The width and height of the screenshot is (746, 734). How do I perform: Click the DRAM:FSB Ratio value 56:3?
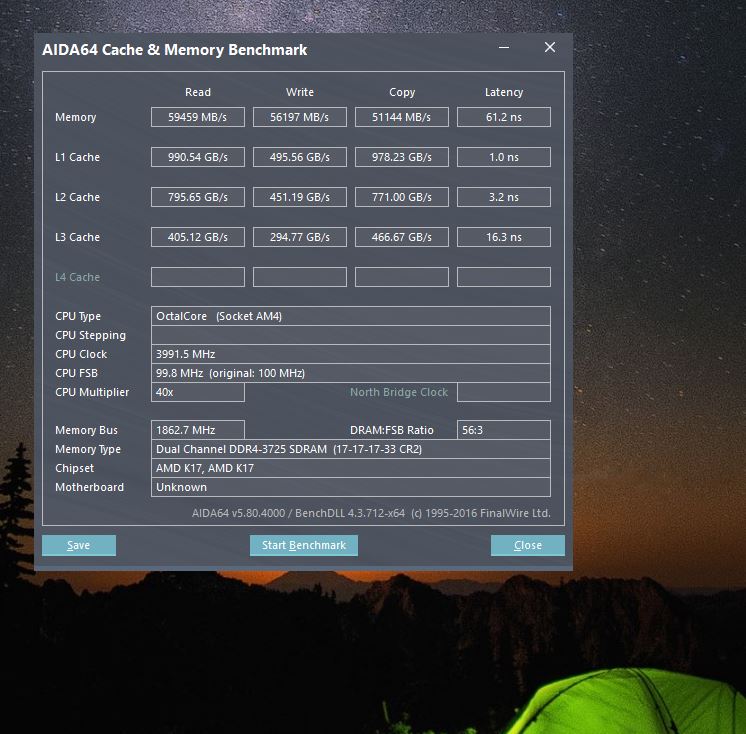[x=504, y=430]
